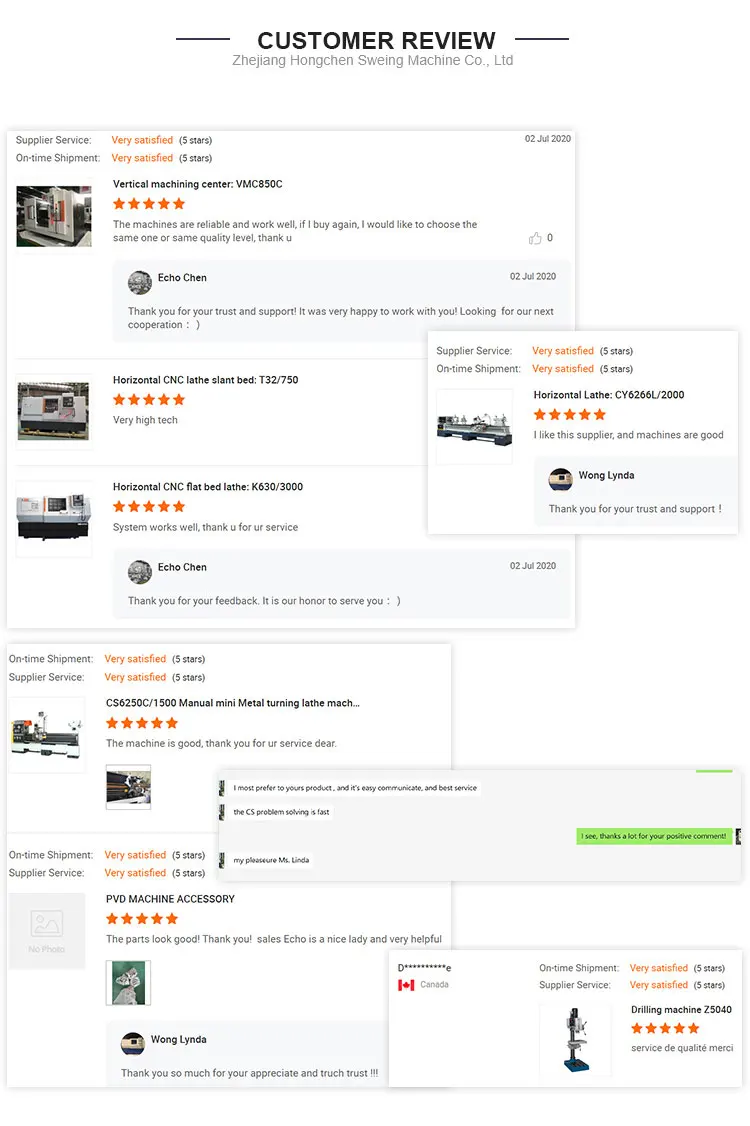The height and width of the screenshot is (1126, 750).
Task: Click Echo Chen's avatar in feedback reply
Action: coord(140,572)
